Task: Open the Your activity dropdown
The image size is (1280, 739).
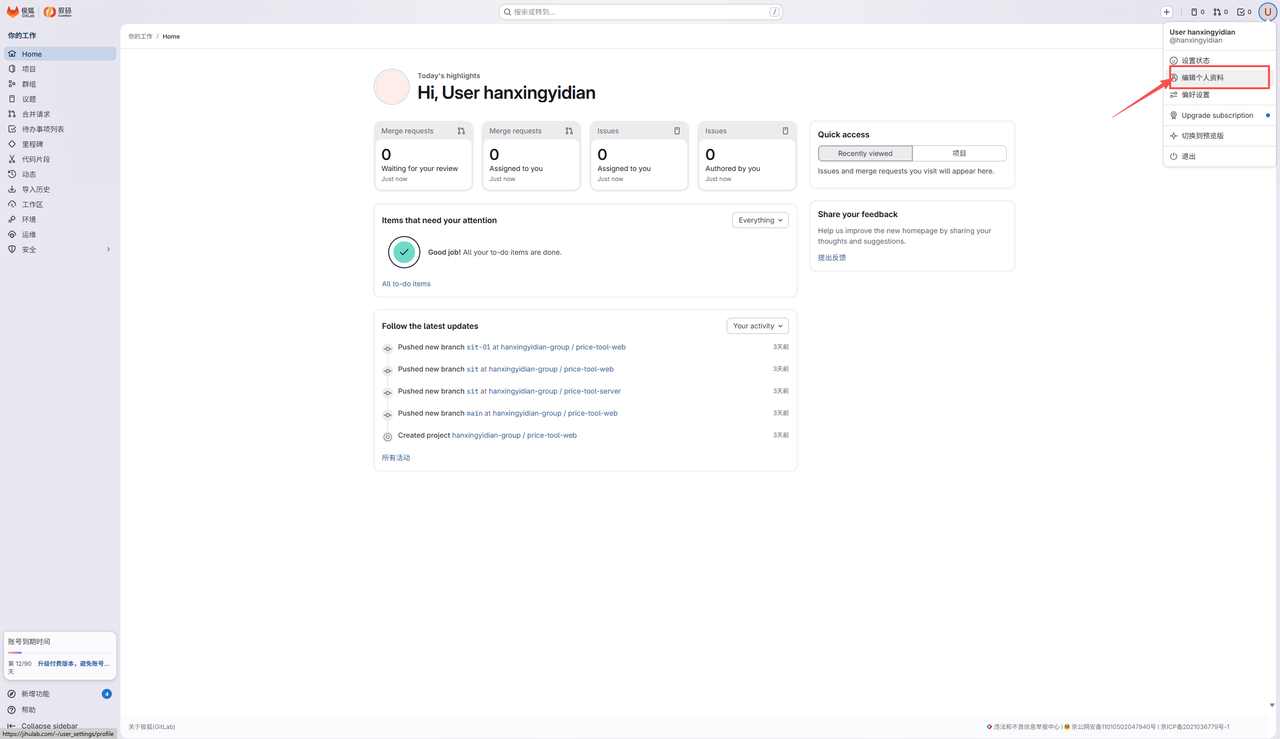Action: click(x=757, y=326)
